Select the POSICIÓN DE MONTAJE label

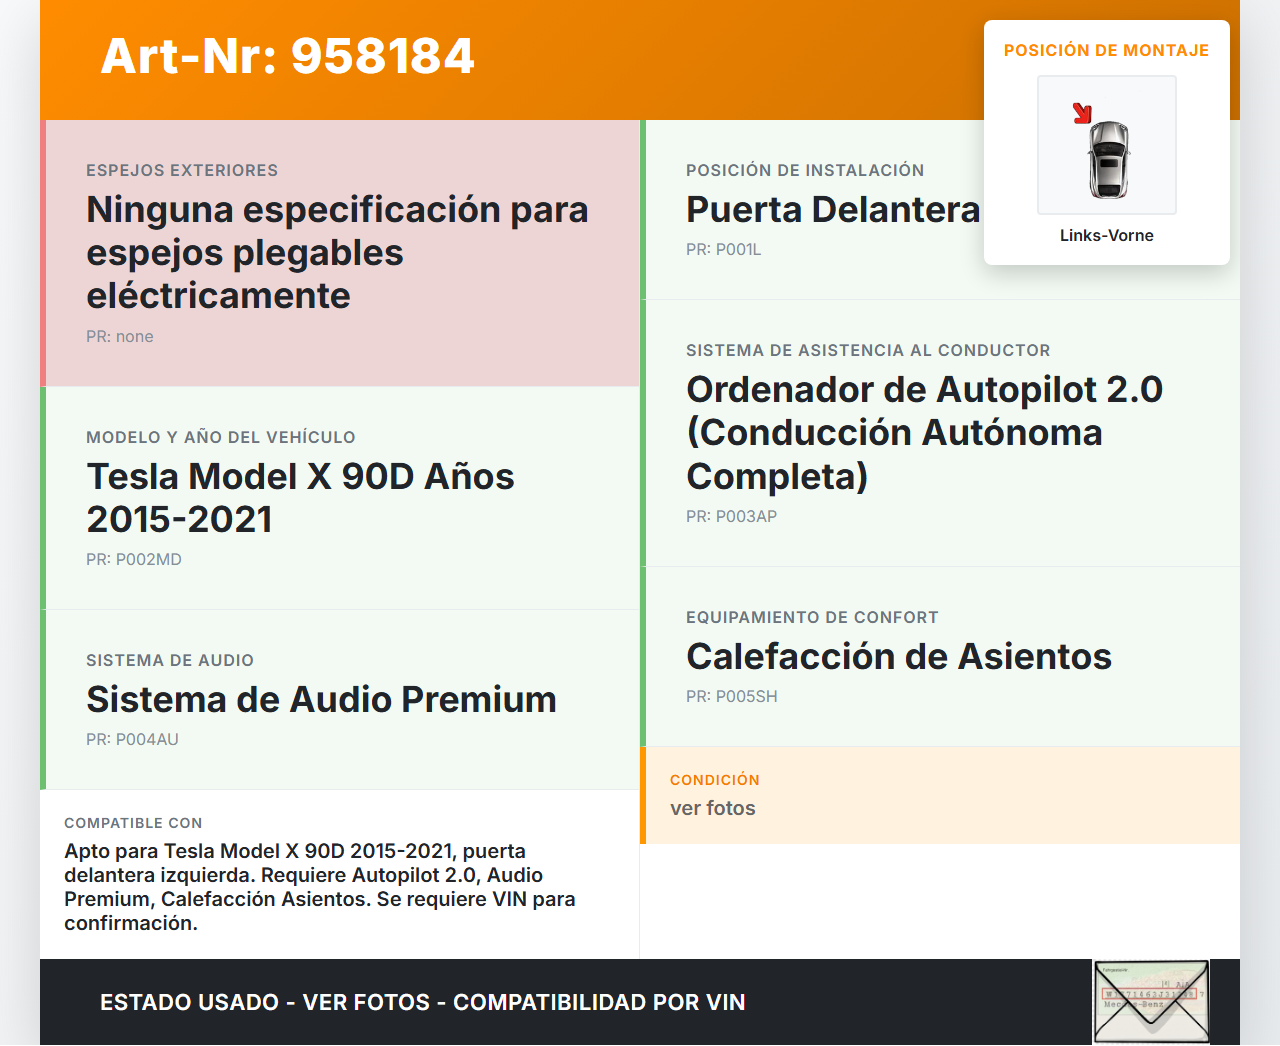pos(1107,50)
